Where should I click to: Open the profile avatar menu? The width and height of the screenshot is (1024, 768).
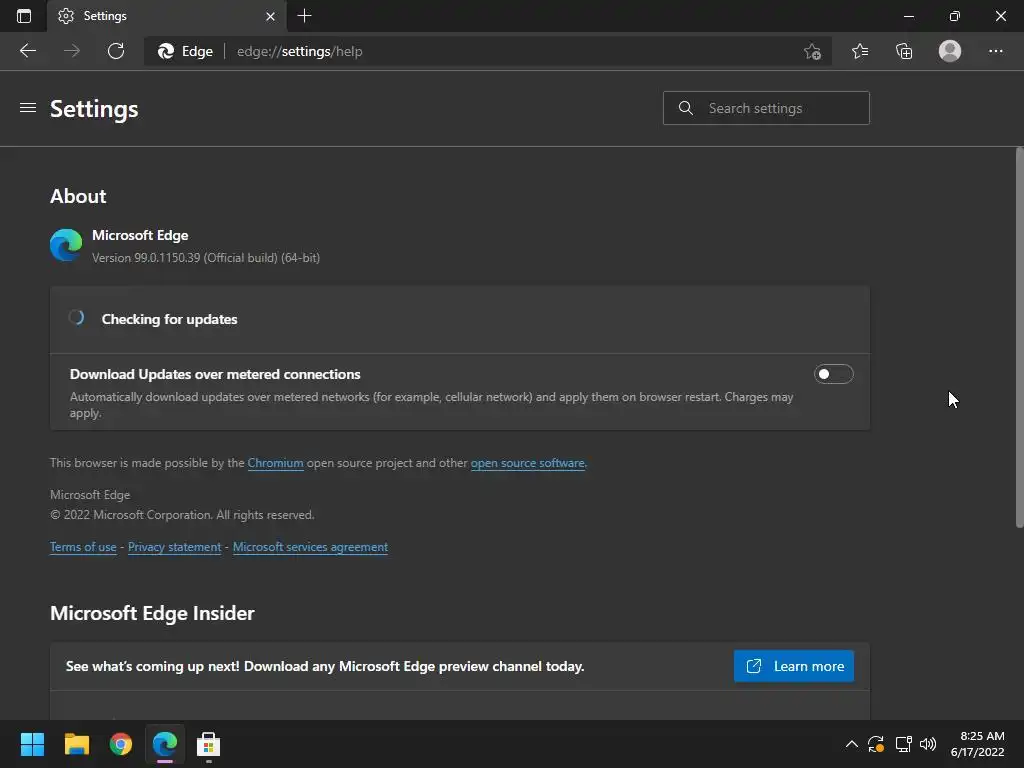[x=950, y=51]
